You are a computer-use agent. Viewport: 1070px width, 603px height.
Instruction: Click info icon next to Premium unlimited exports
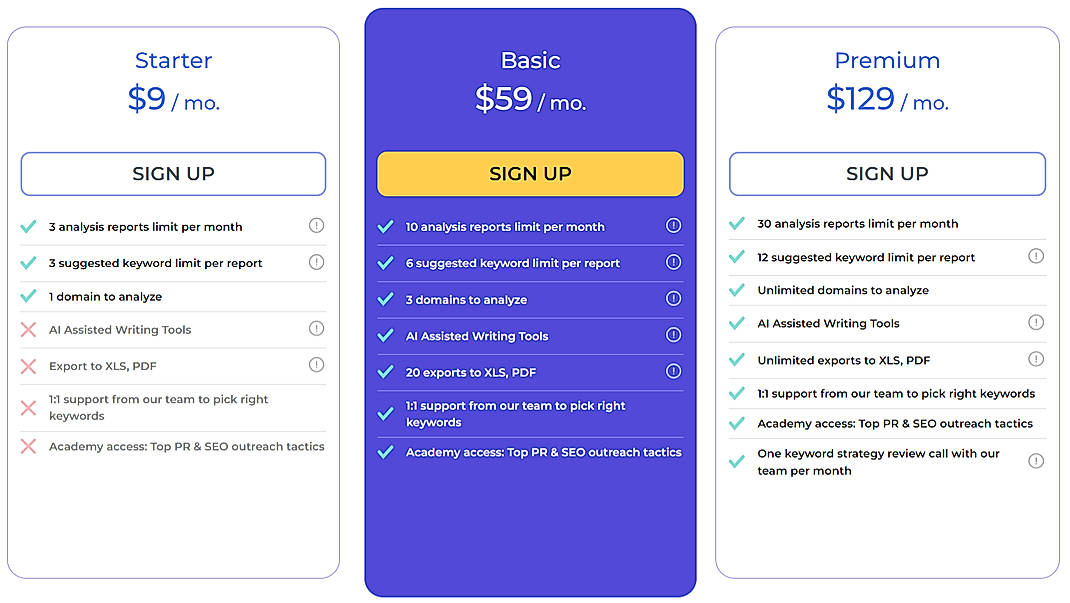point(1036,359)
